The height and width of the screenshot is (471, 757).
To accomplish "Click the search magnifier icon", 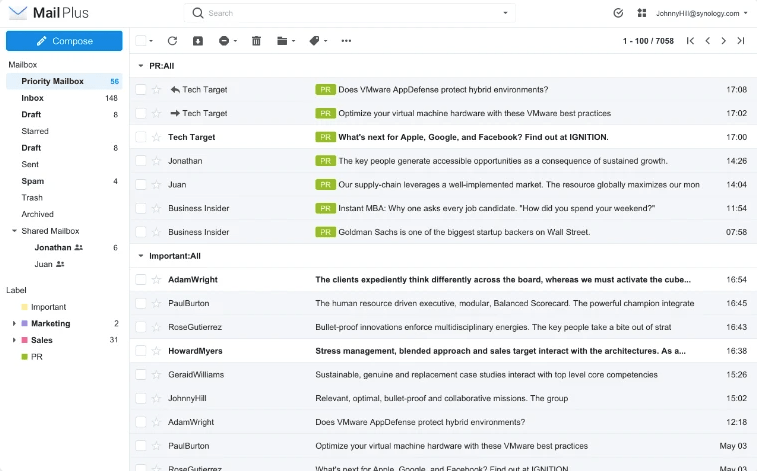I will click(x=197, y=13).
